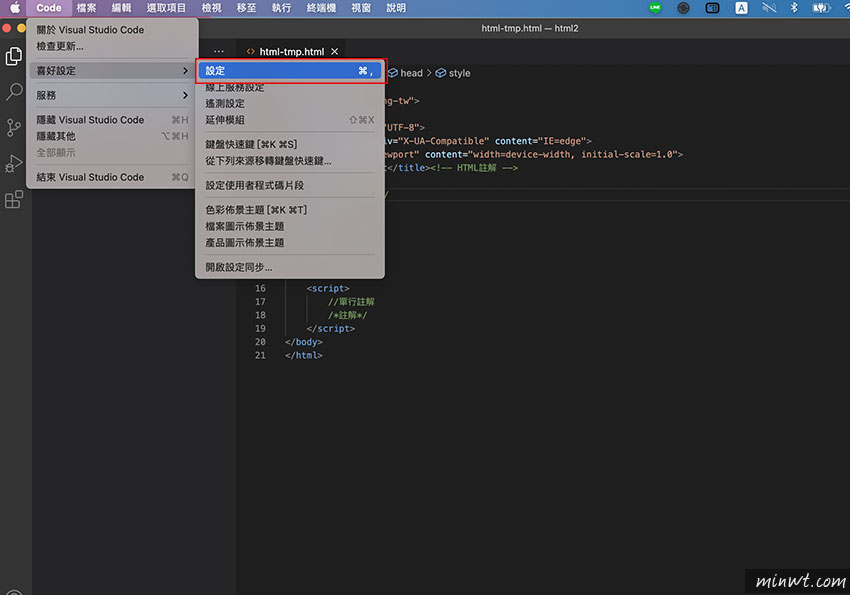The width and height of the screenshot is (850, 595).
Task: Click the round dark status icon beside LINE
Action: pyautogui.click(x=684, y=8)
